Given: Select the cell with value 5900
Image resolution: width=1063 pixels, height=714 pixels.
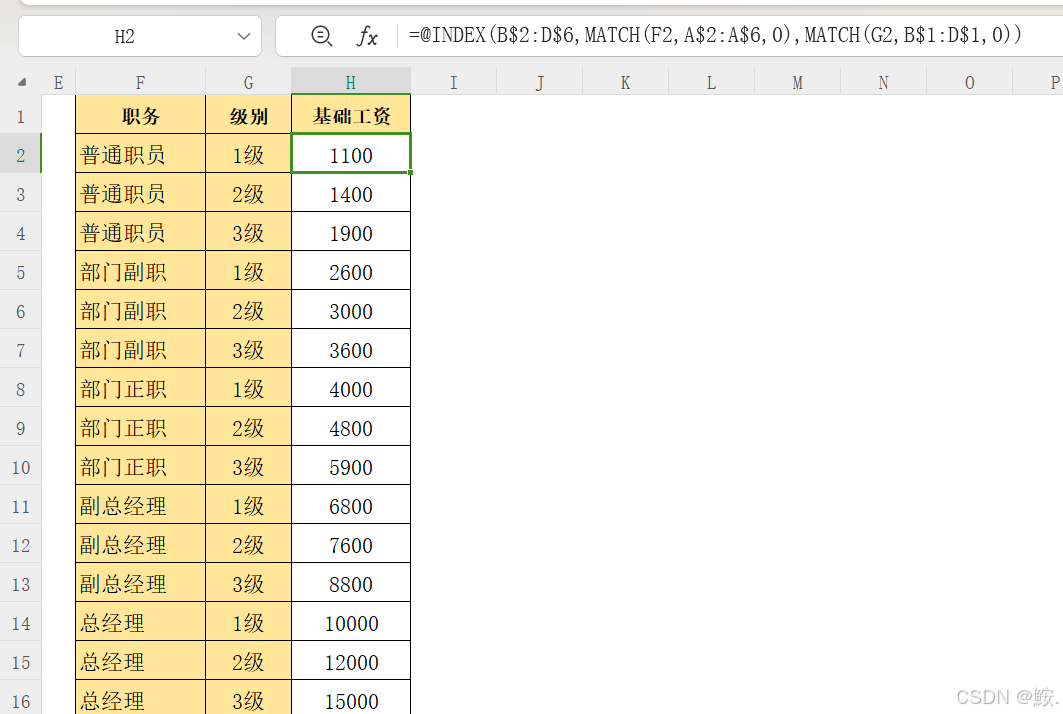Looking at the screenshot, I should point(351,466).
